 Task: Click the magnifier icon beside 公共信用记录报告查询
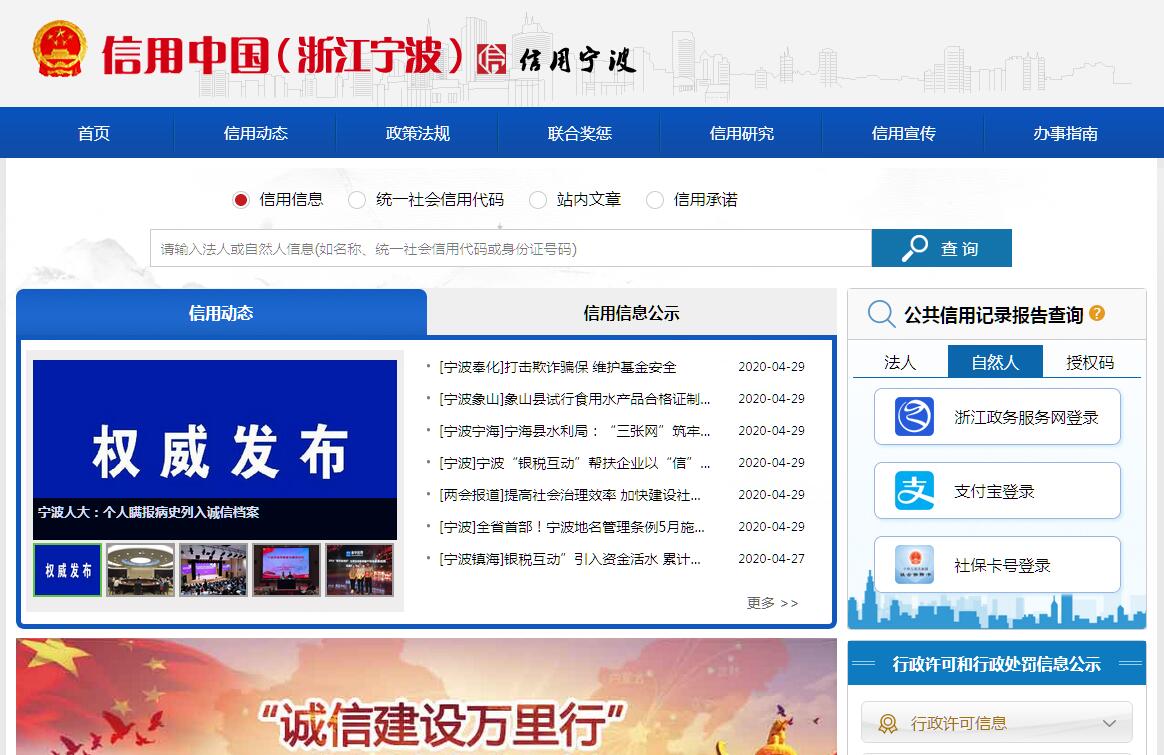[881, 315]
